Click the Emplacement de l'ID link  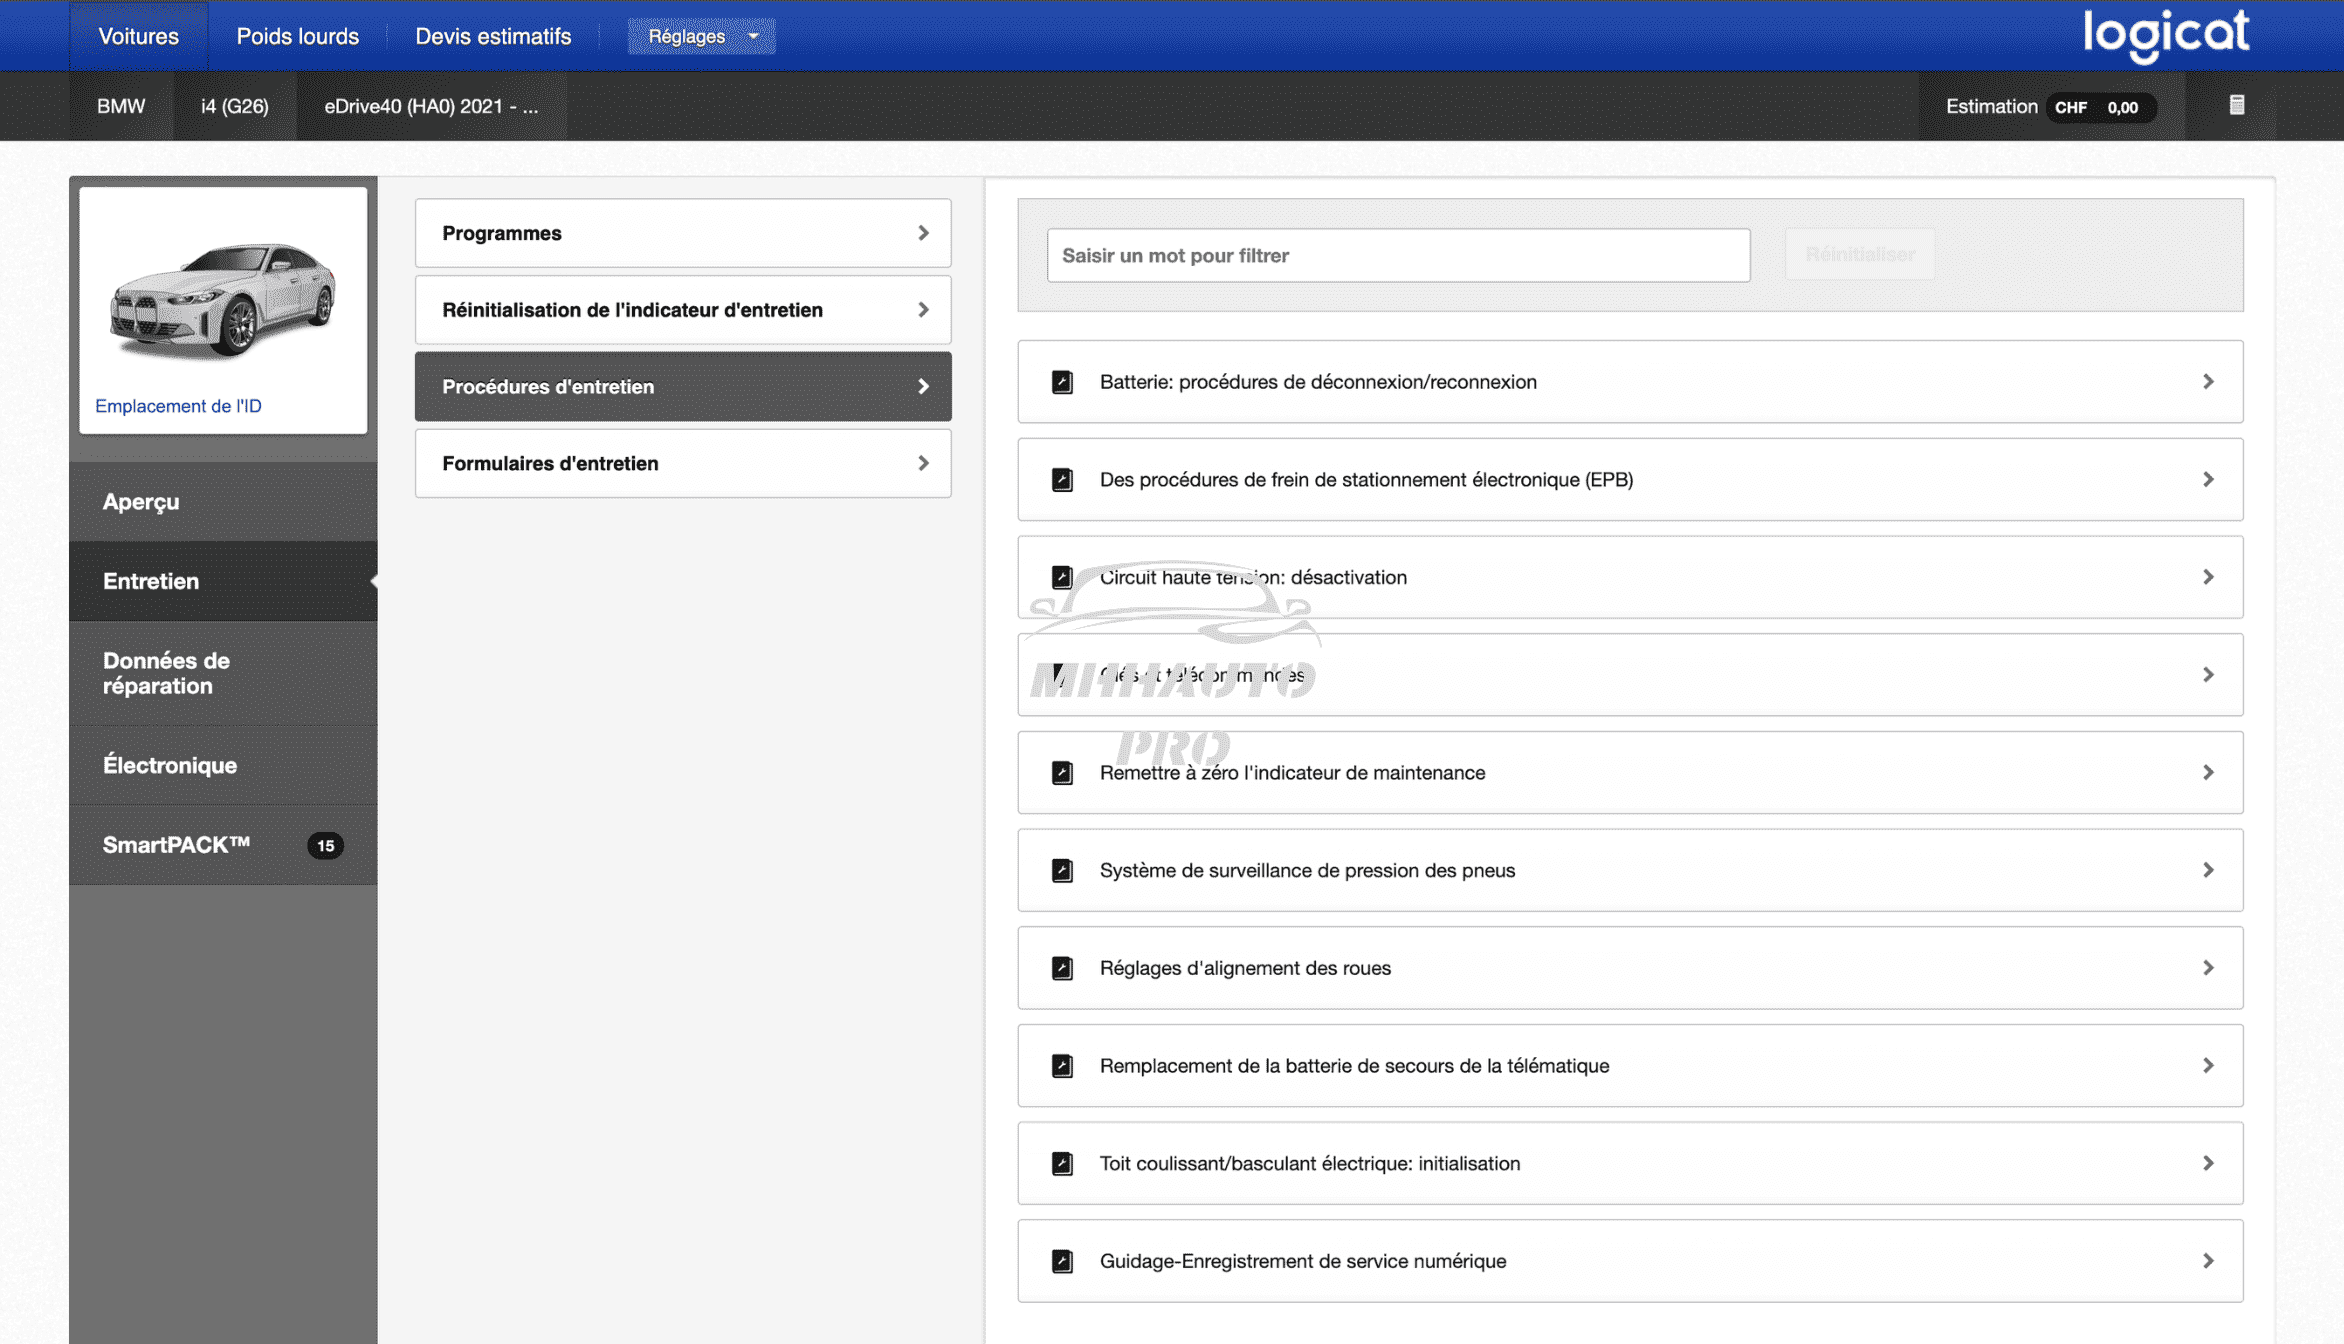tap(178, 406)
